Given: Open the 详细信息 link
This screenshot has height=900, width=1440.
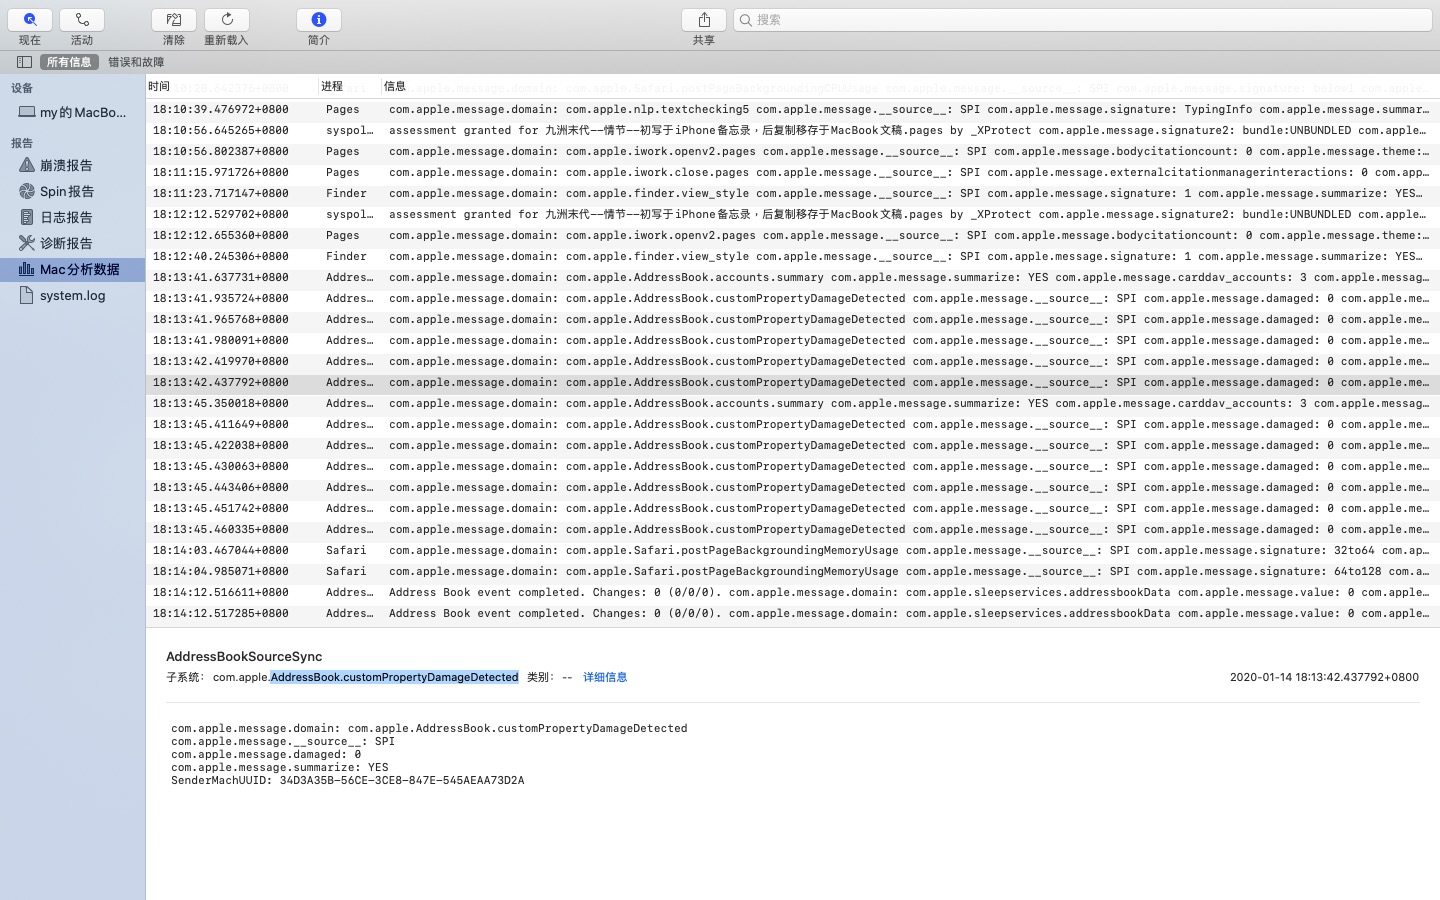Looking at the screenshot, I should tap(605, 677).
